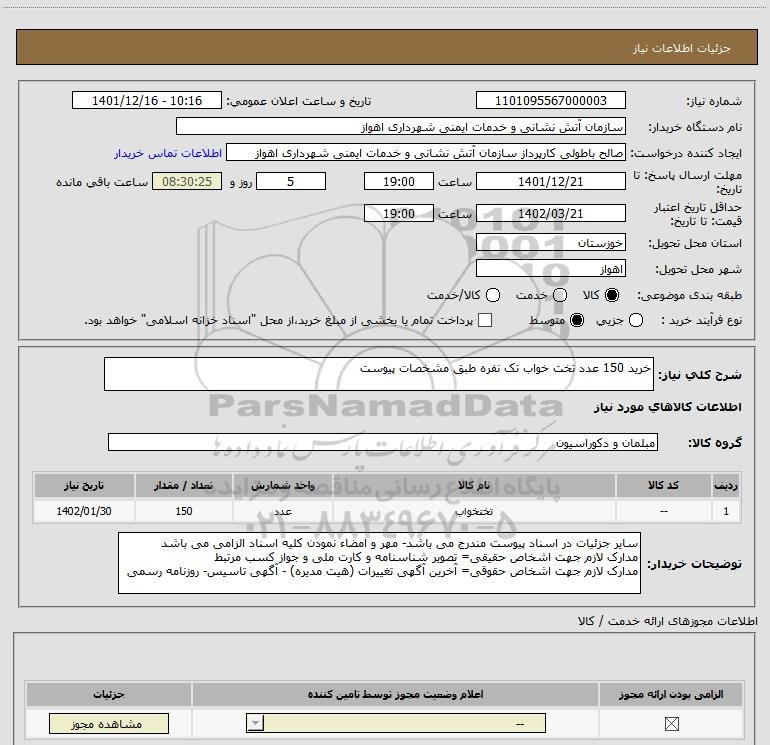Select the متوسط purchase type radio

pos(577,320)
